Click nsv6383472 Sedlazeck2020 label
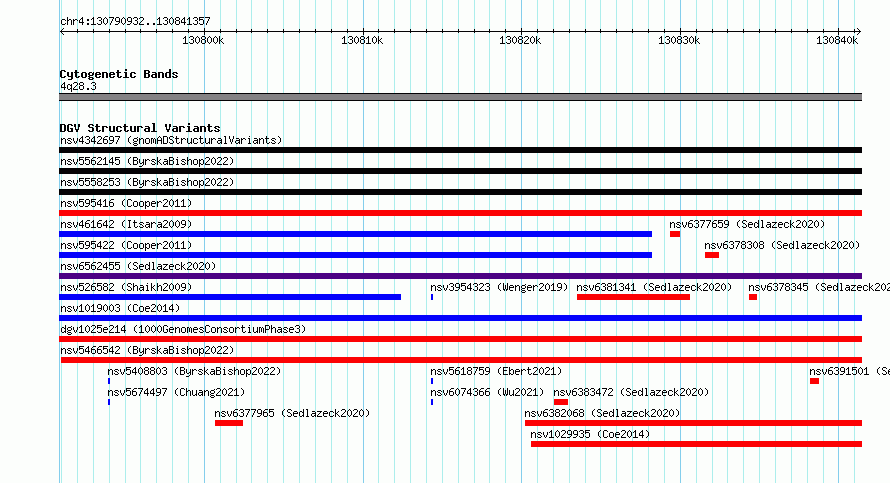Image resolution: width=890 pixels, height=483 pixels. coord(631,392)
